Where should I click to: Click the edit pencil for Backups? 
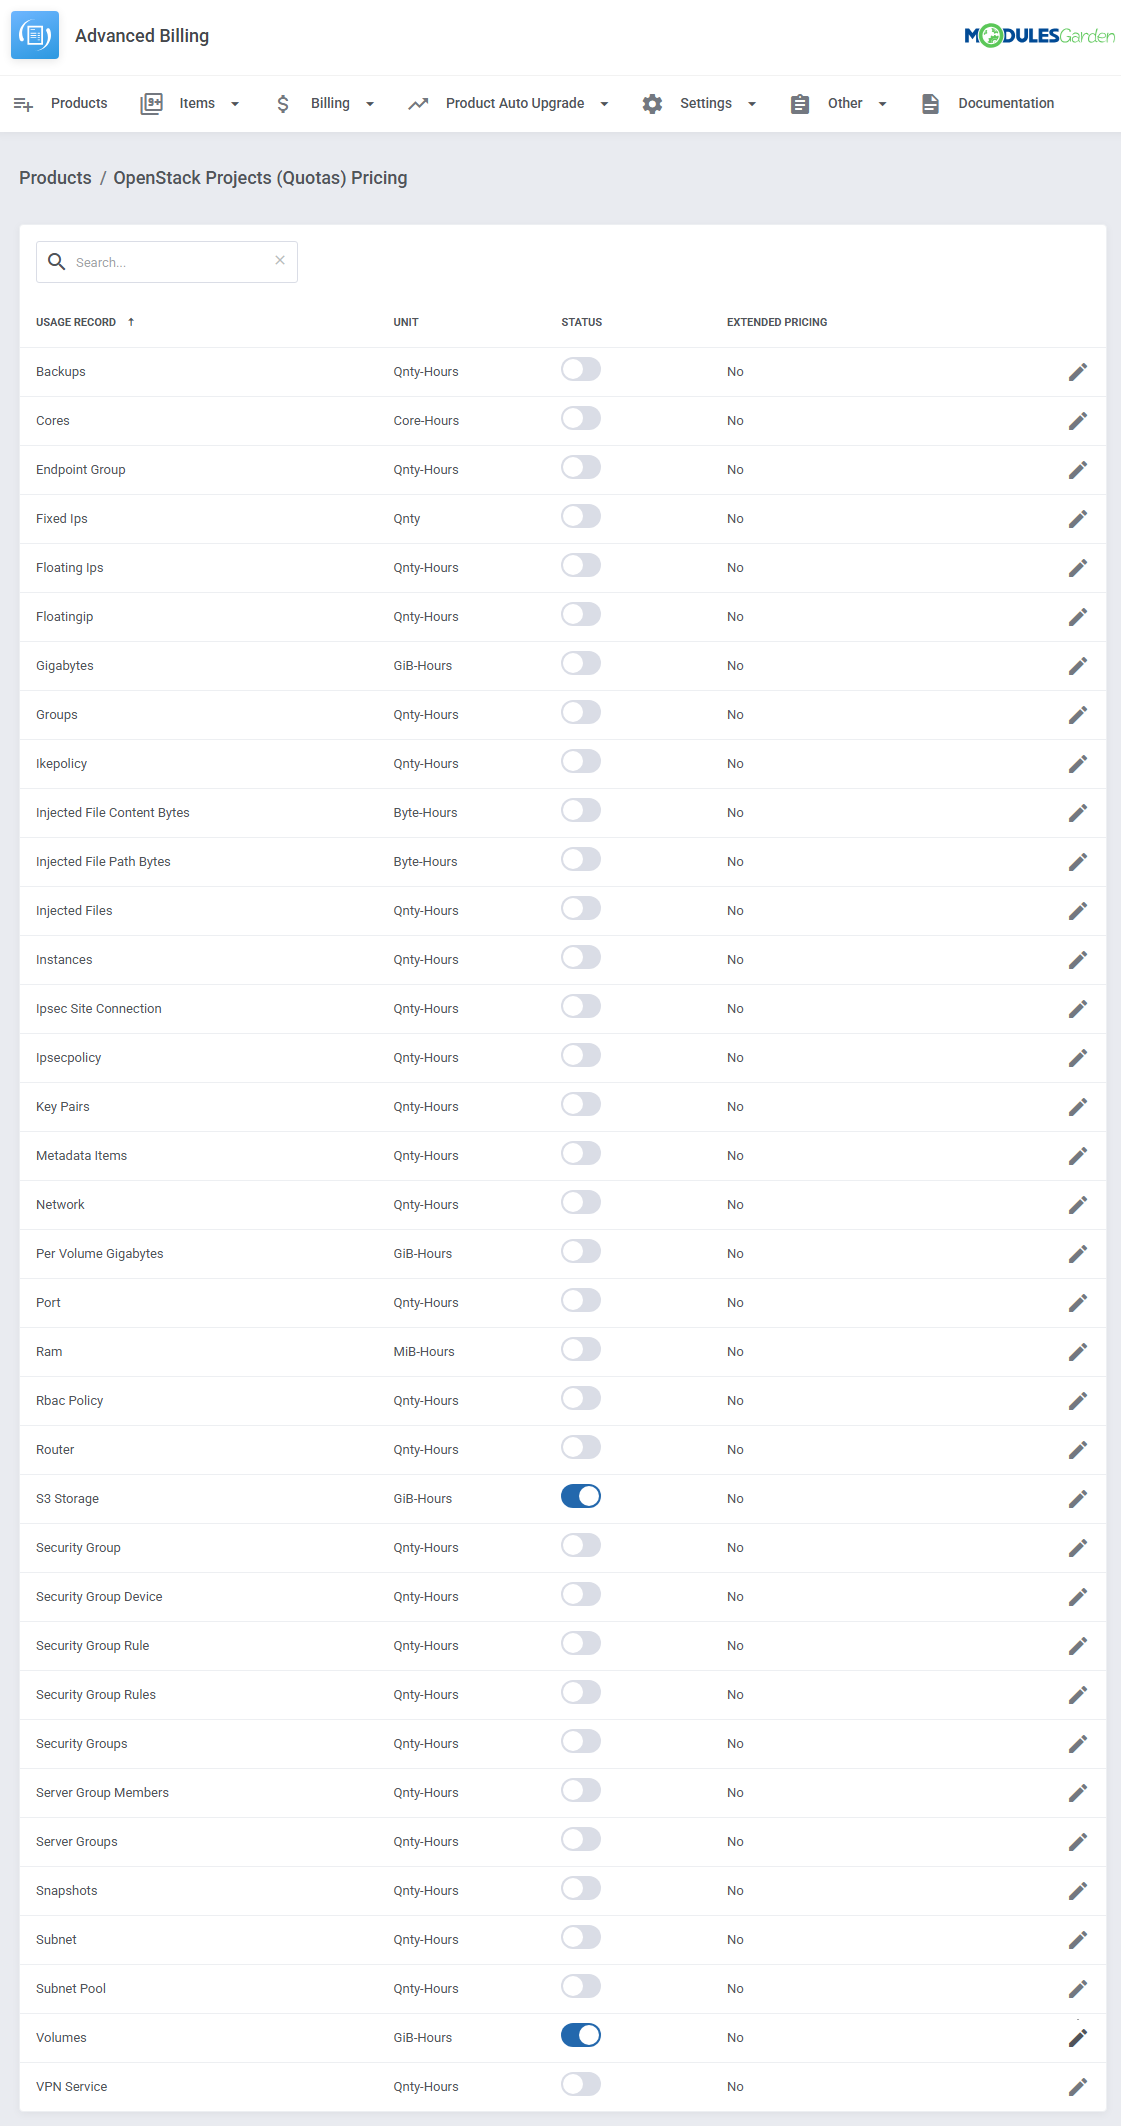(1077, 372)
